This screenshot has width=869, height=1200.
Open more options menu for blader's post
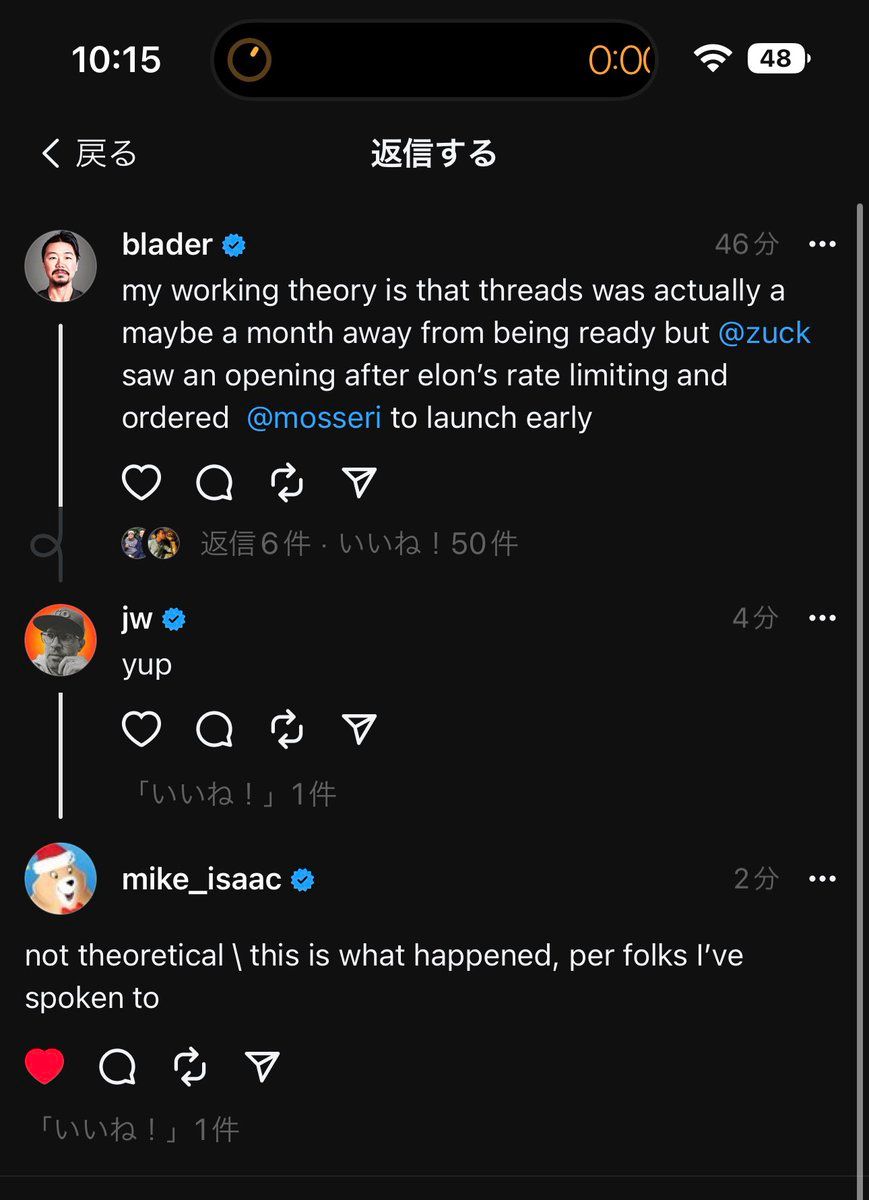822,244
